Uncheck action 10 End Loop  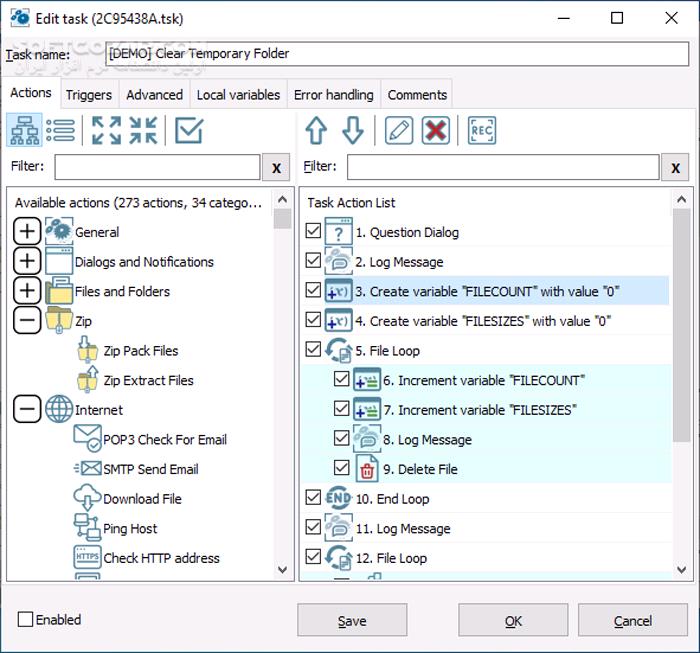313,497
